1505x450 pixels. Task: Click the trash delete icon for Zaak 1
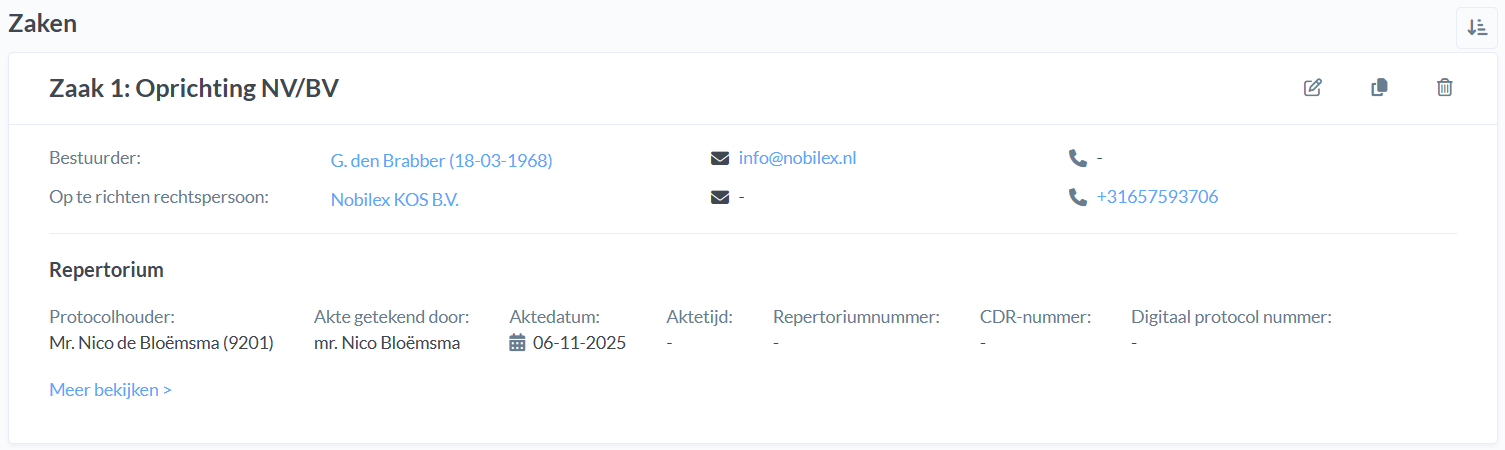click(x=1444, y=88)
